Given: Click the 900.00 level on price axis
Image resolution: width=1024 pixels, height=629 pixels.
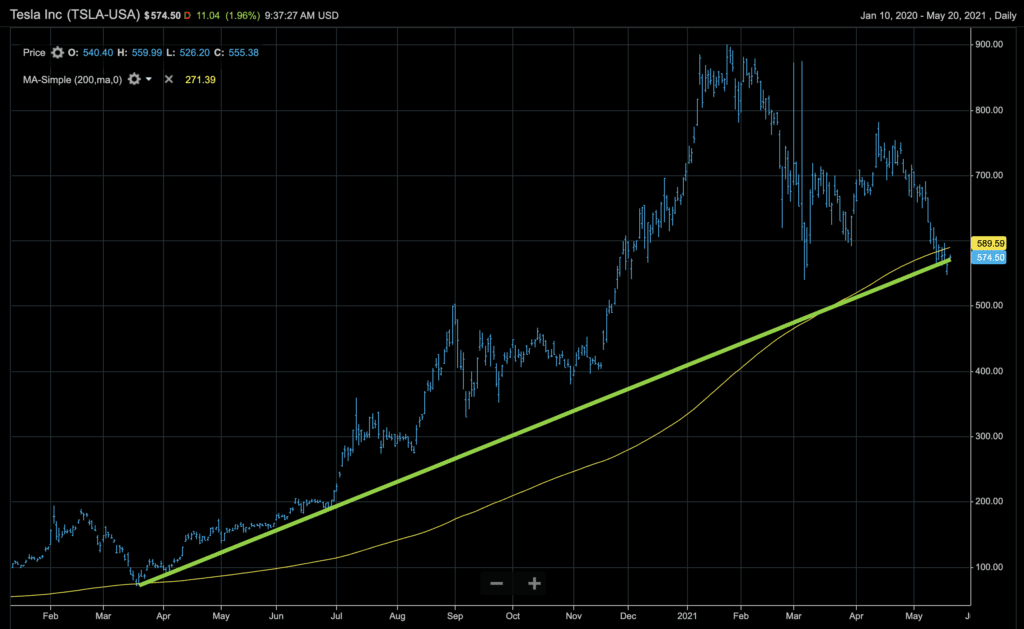Looking at the screenshot, I should pyautogui.click(x=992, y=45).
